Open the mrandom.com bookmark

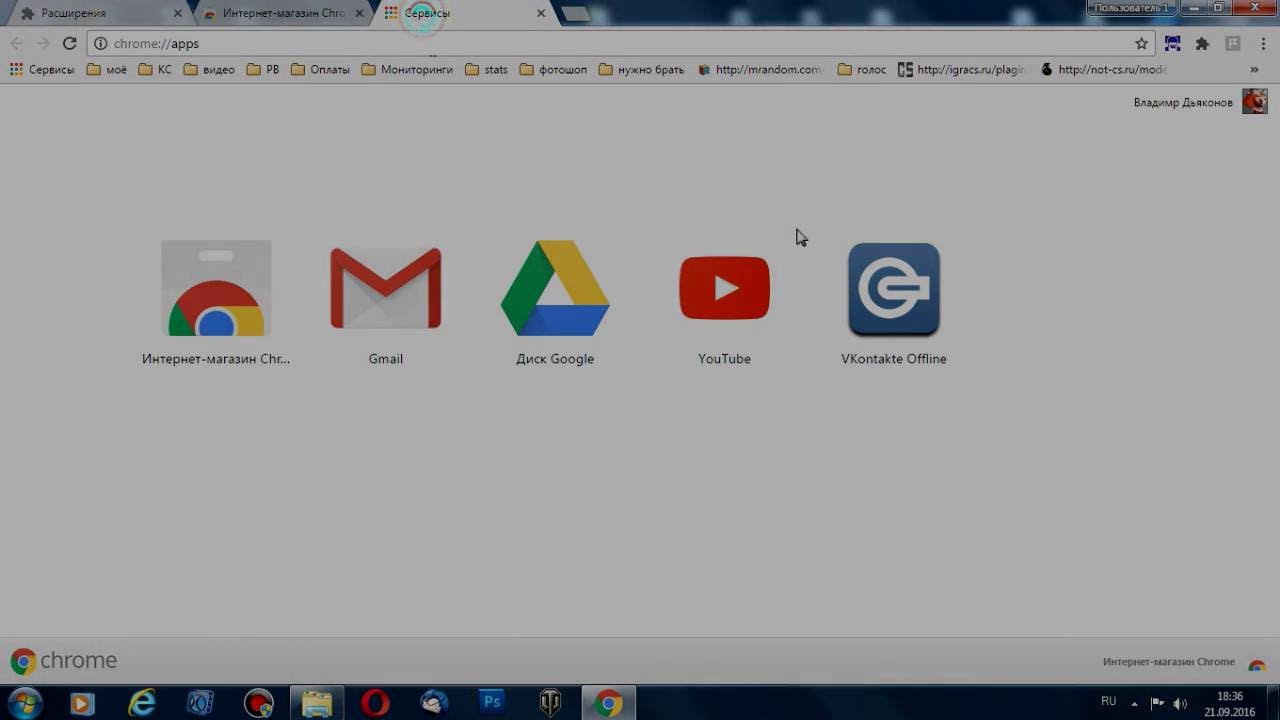click(761, 70)
